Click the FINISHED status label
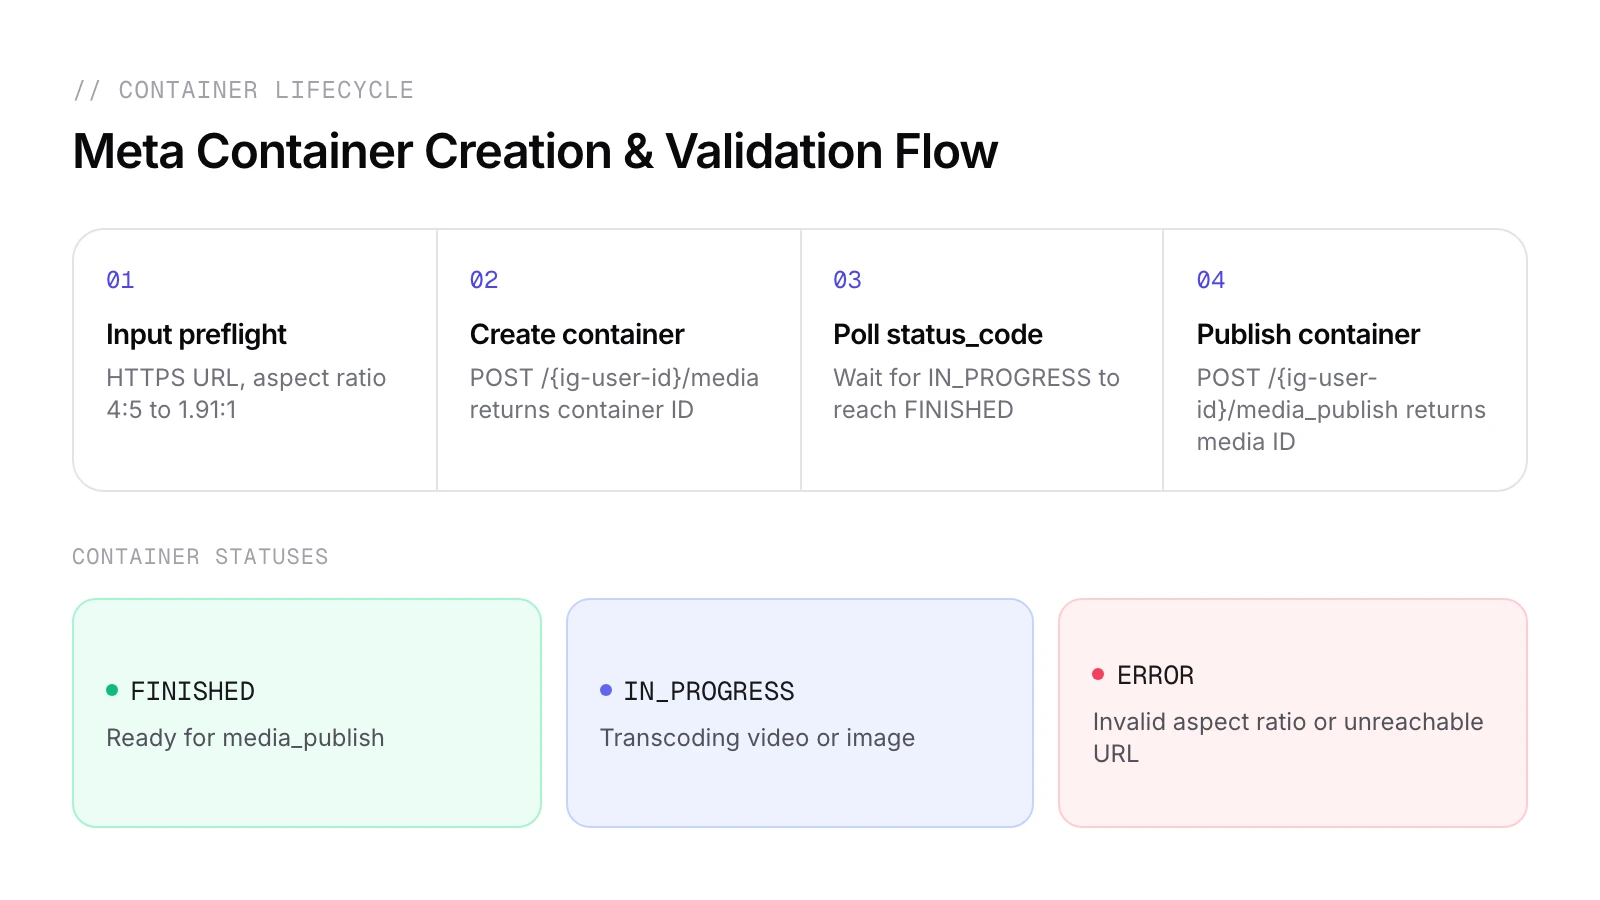 point(193,691)
